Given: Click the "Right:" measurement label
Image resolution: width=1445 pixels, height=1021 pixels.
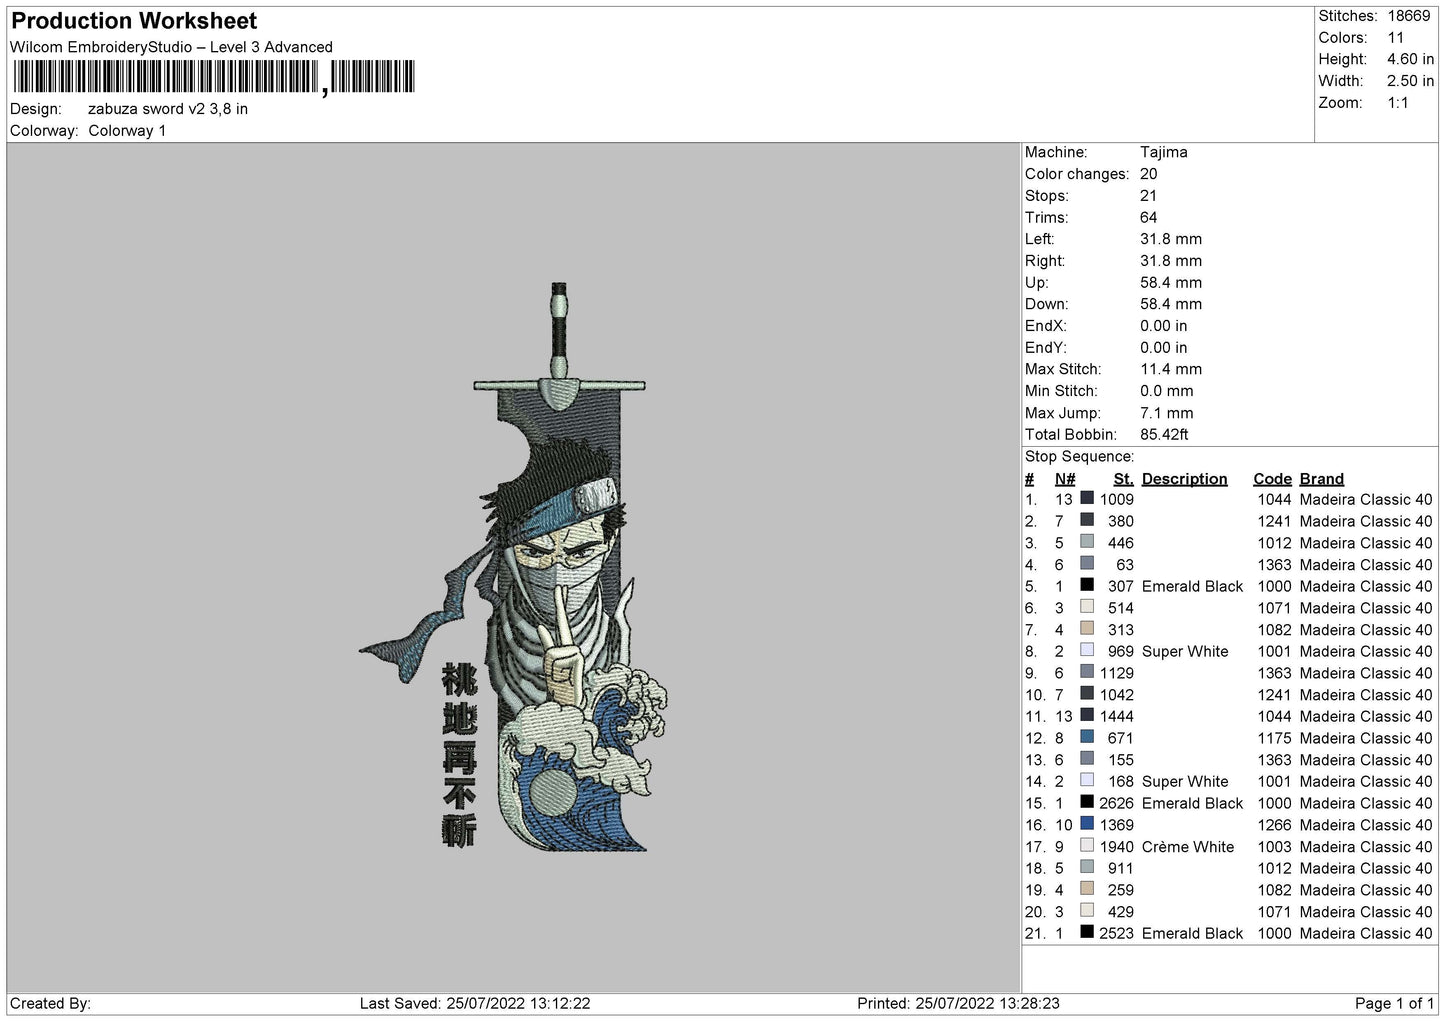Looking at the screenshot, I should click(x=1045, y=261).
